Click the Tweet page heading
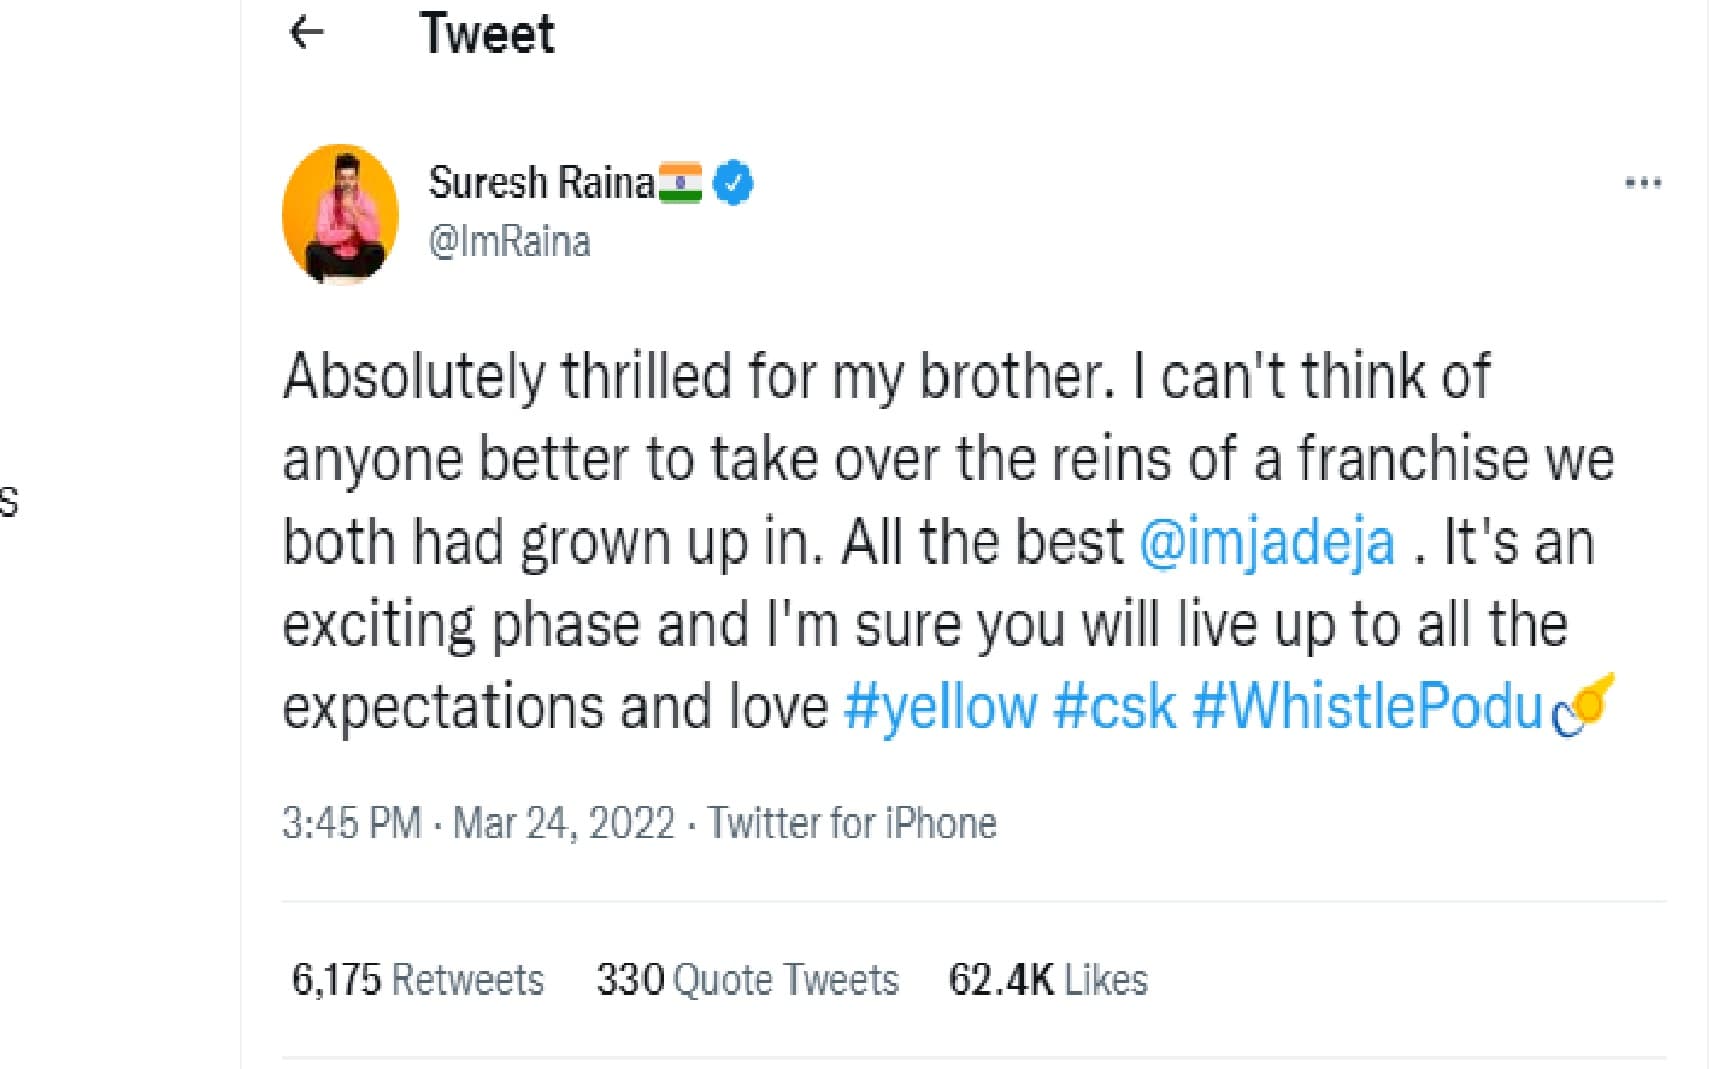 point(487,33)
